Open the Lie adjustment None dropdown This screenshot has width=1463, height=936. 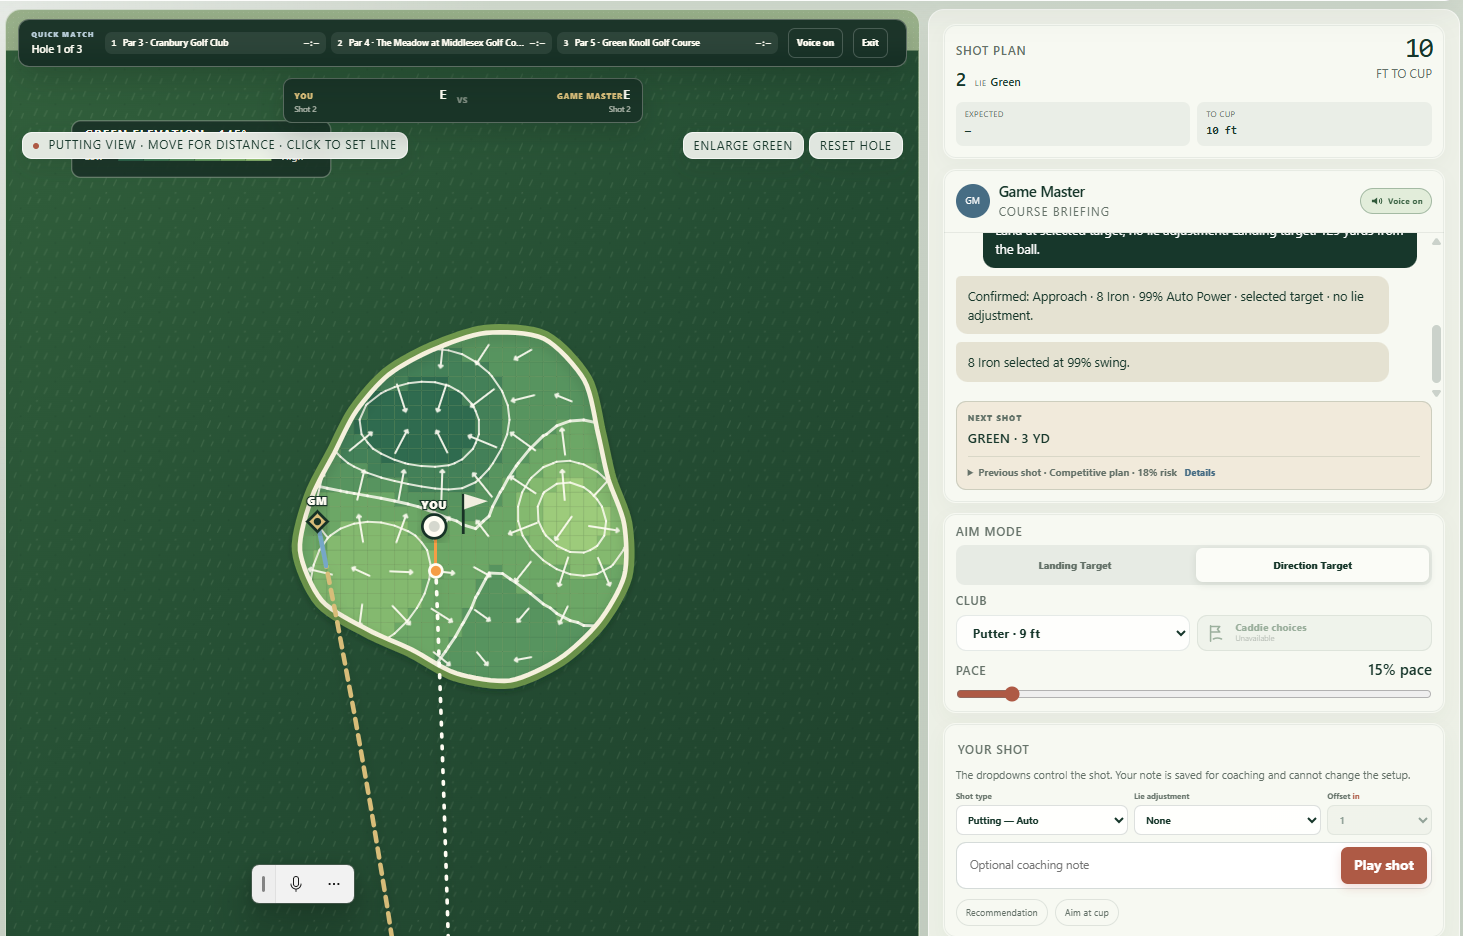[1227, 821]
